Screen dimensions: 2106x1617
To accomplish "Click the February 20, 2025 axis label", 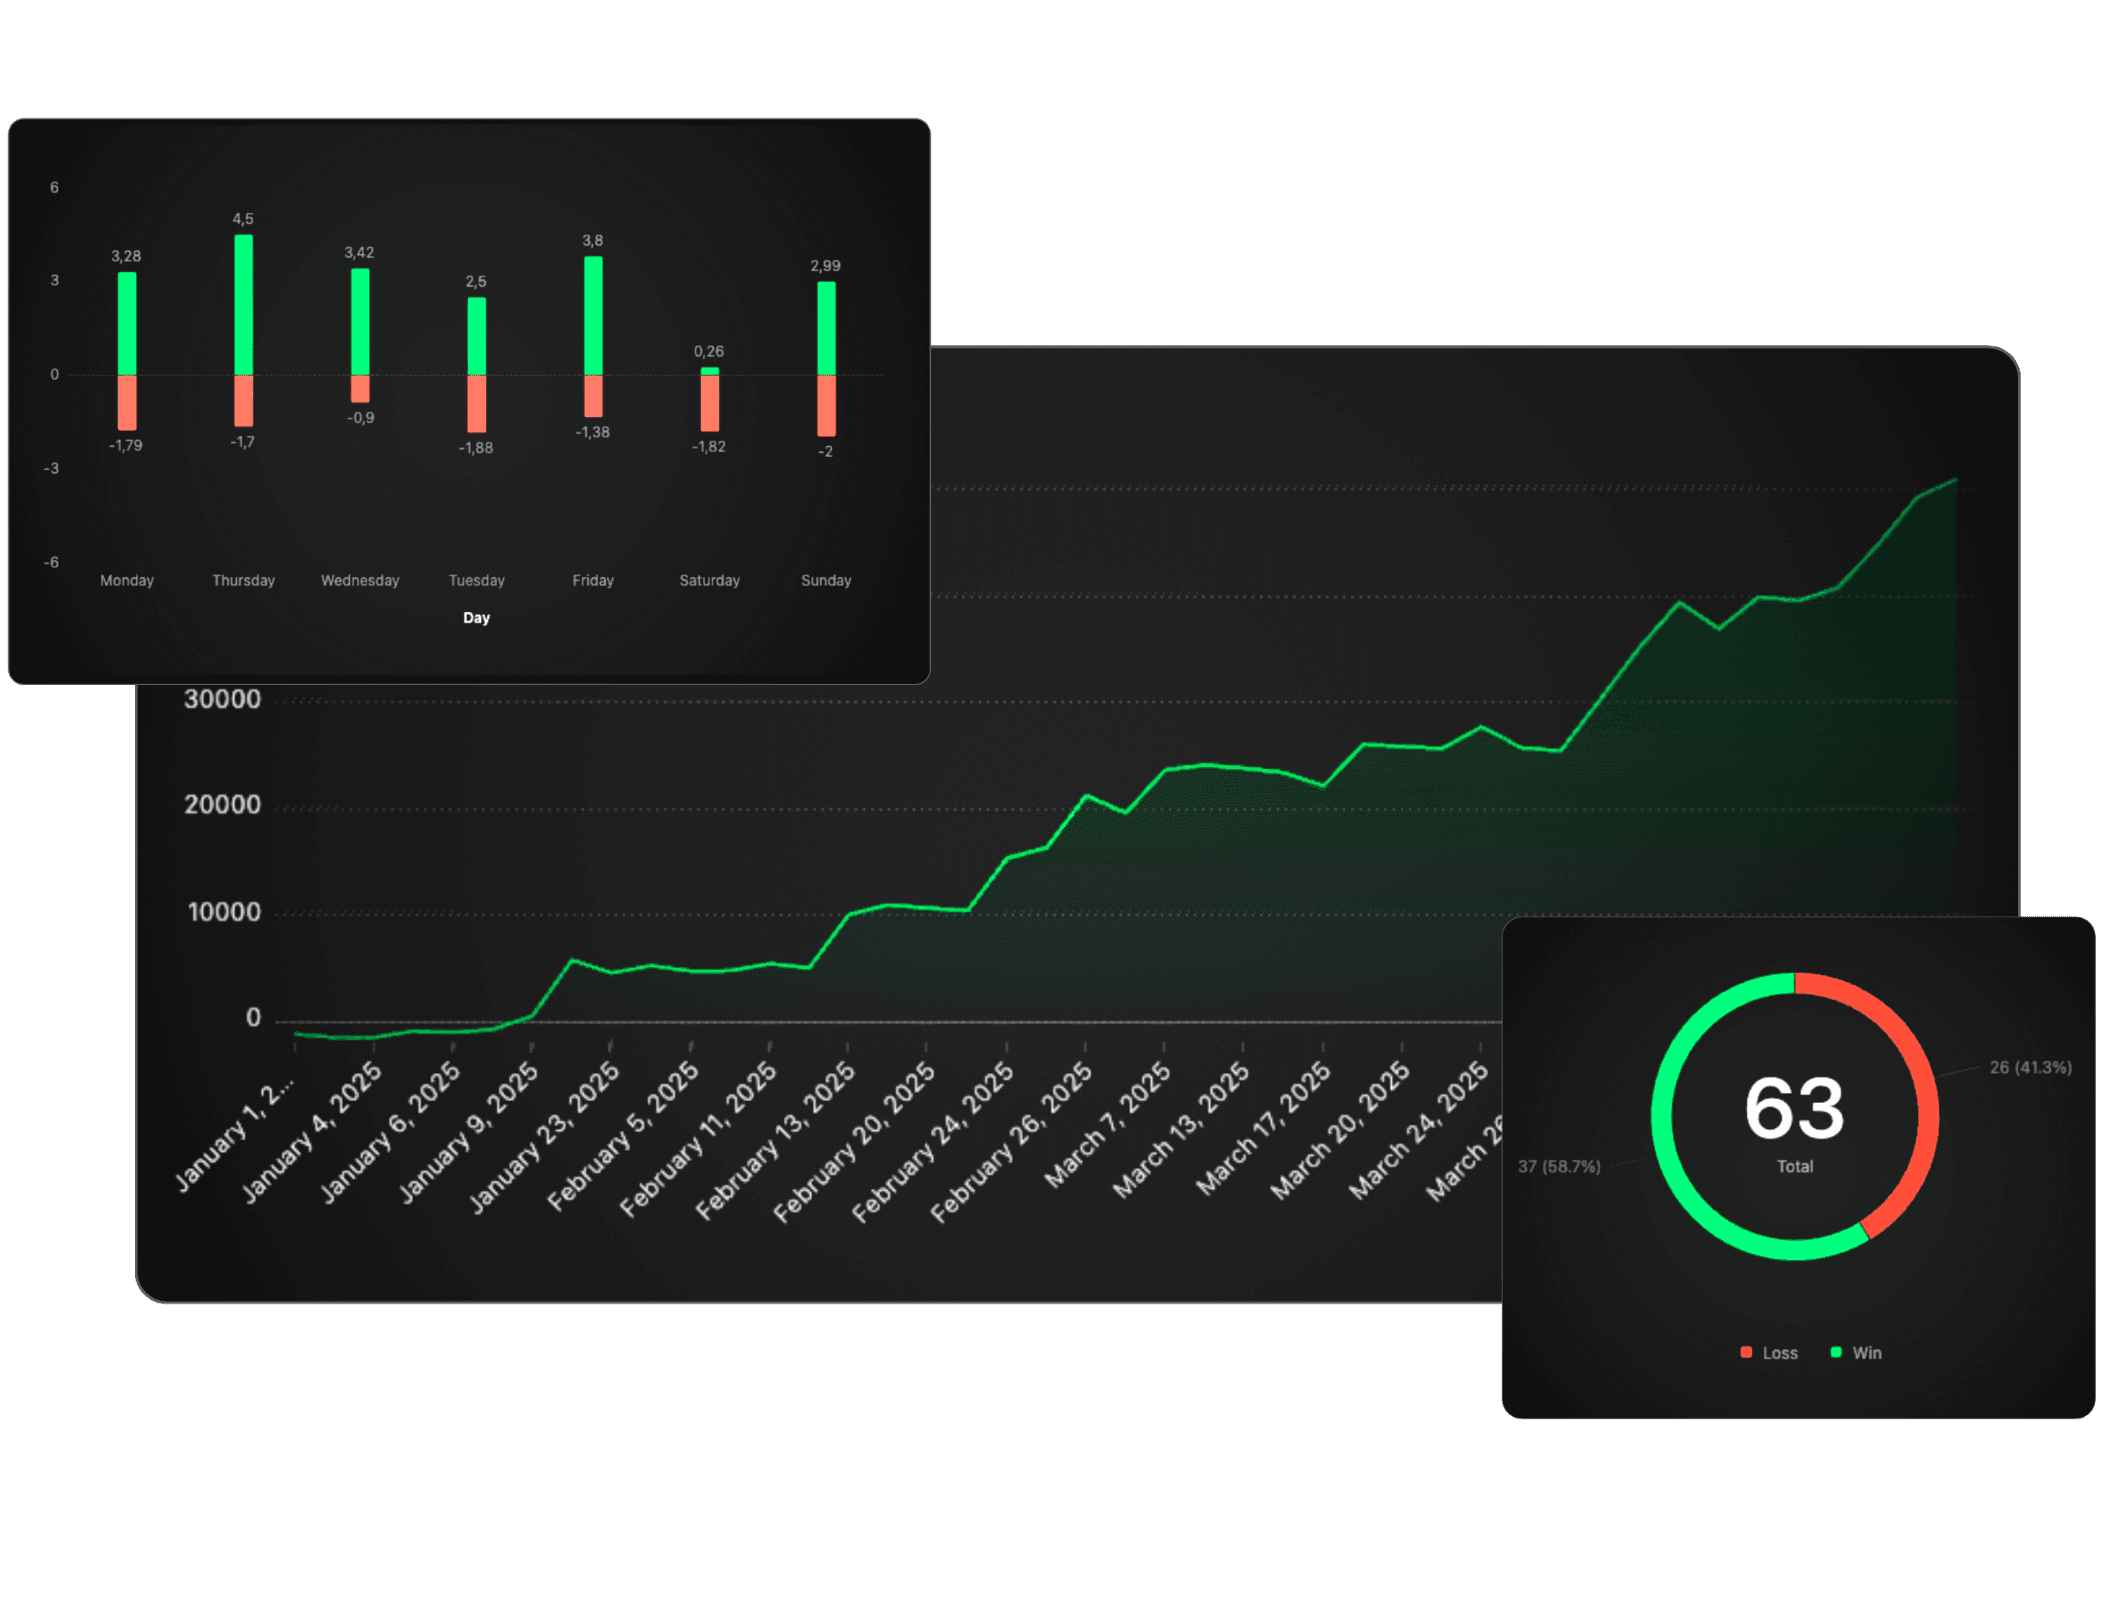I will [855, 1141].
